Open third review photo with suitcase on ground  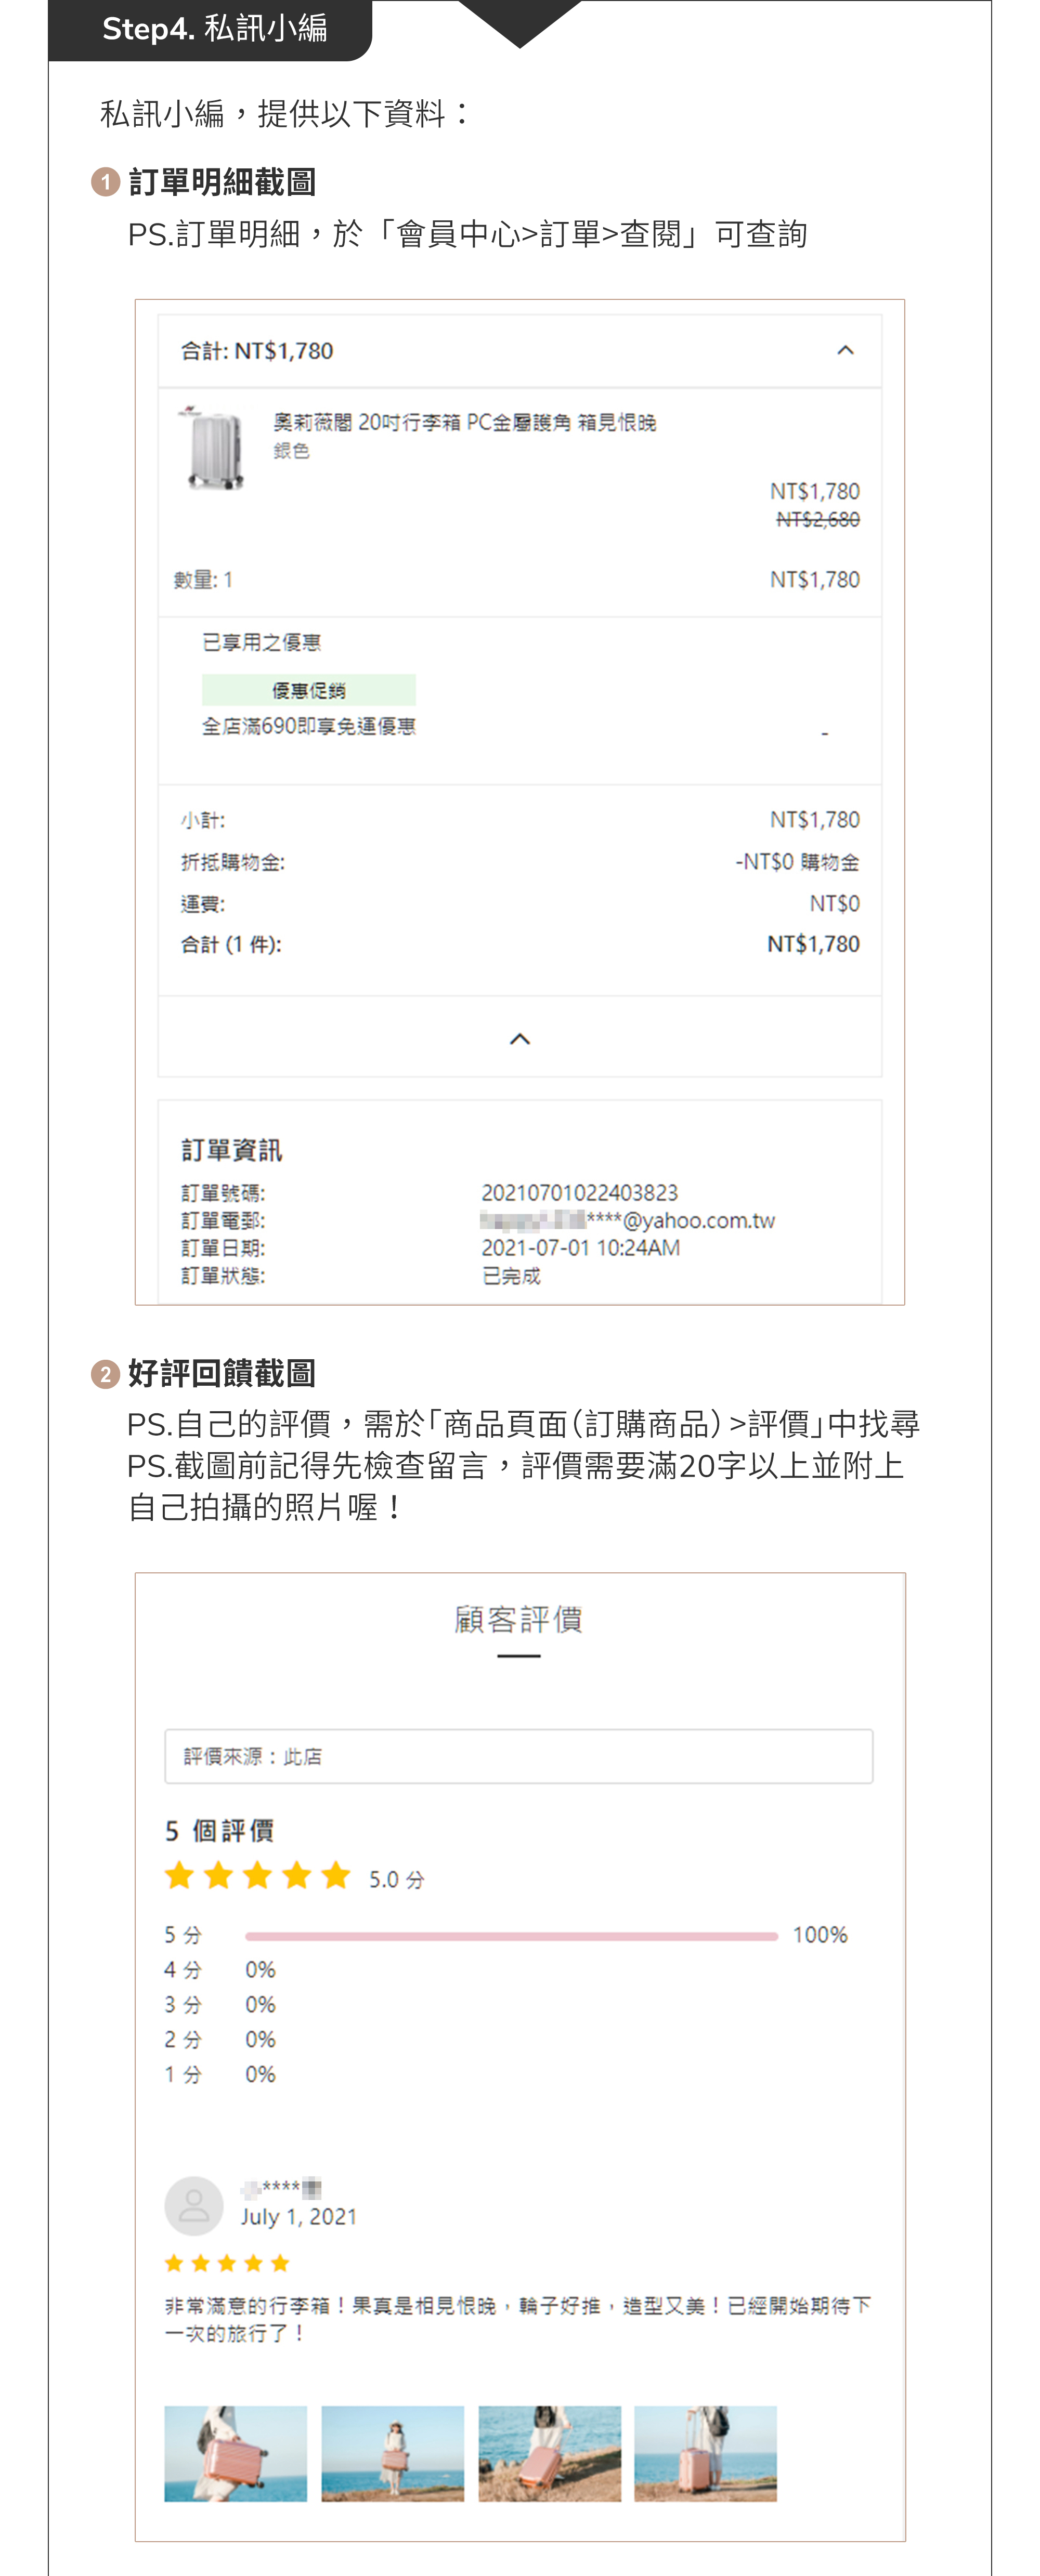[x=549, y=2453]
